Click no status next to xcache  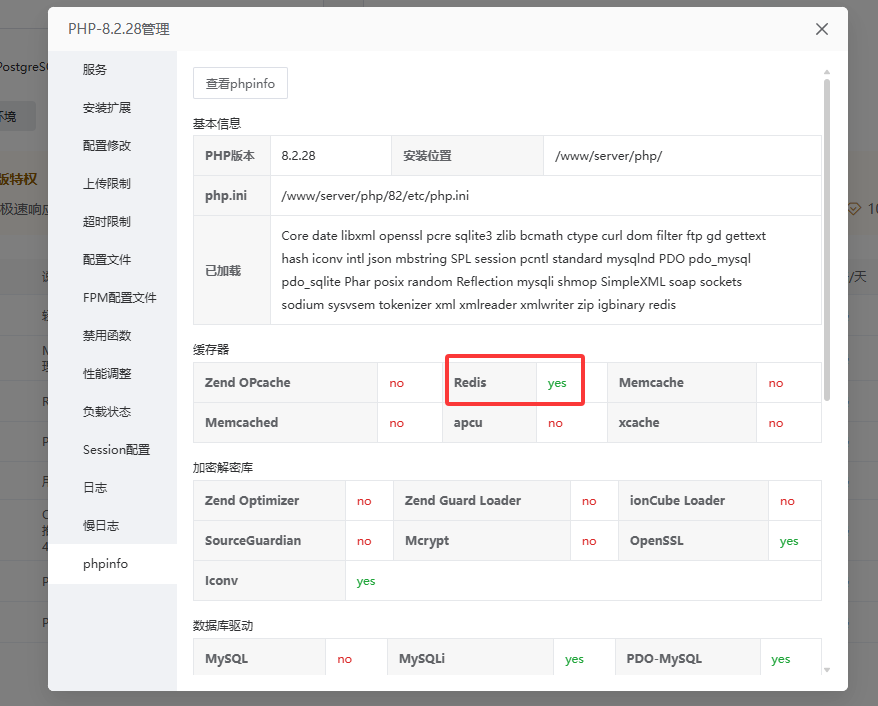[x=776, y=423]
